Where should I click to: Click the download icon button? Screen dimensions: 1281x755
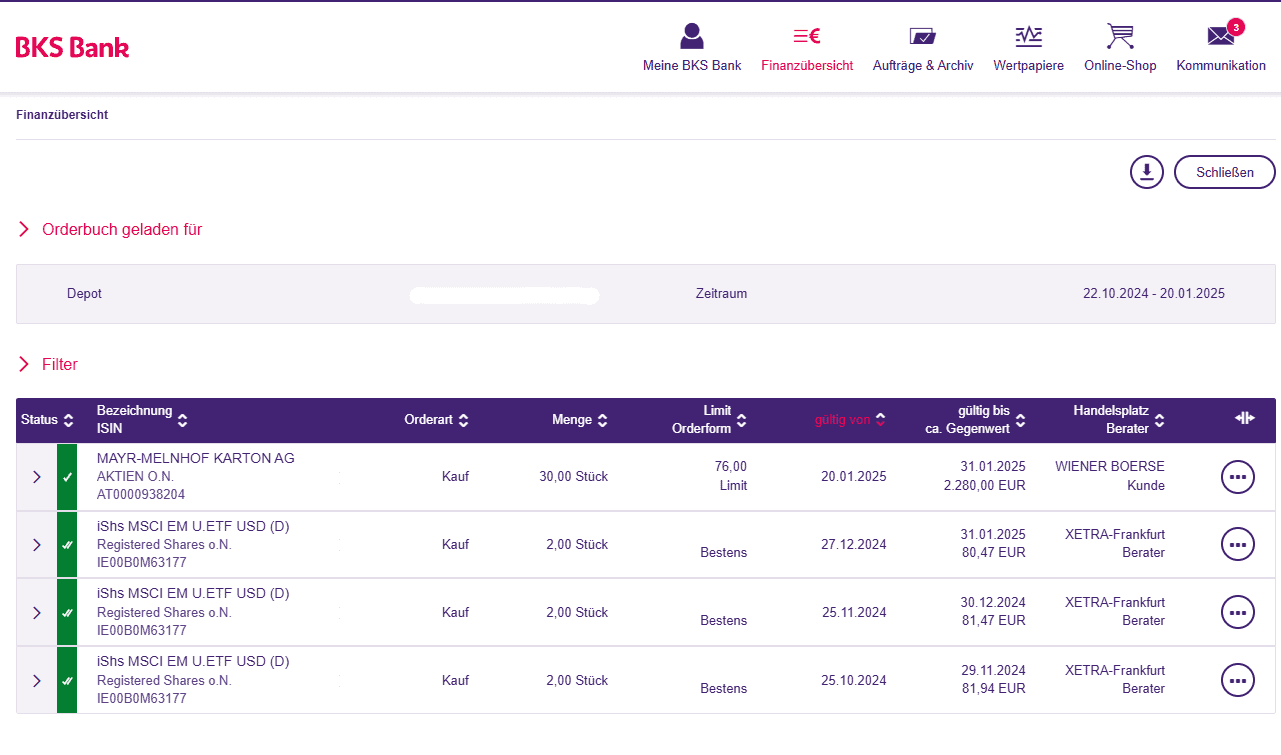coord(1147,172)
